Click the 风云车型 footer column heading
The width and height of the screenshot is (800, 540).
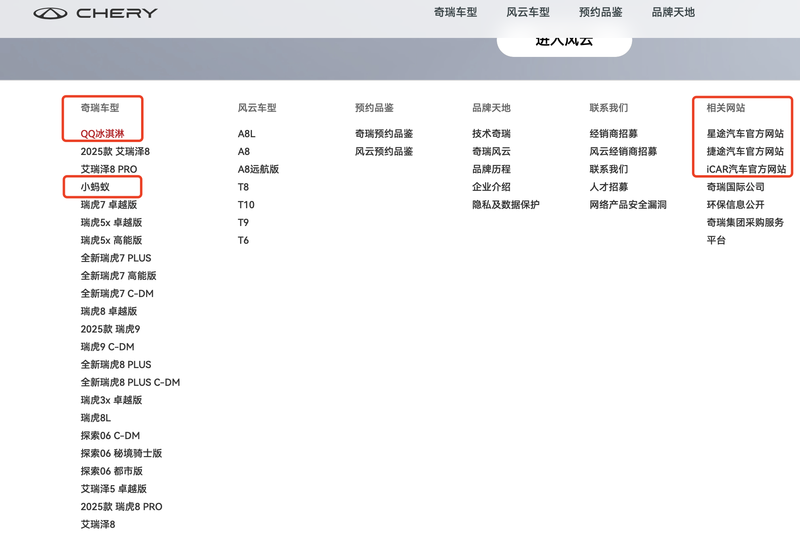[257, 108]
